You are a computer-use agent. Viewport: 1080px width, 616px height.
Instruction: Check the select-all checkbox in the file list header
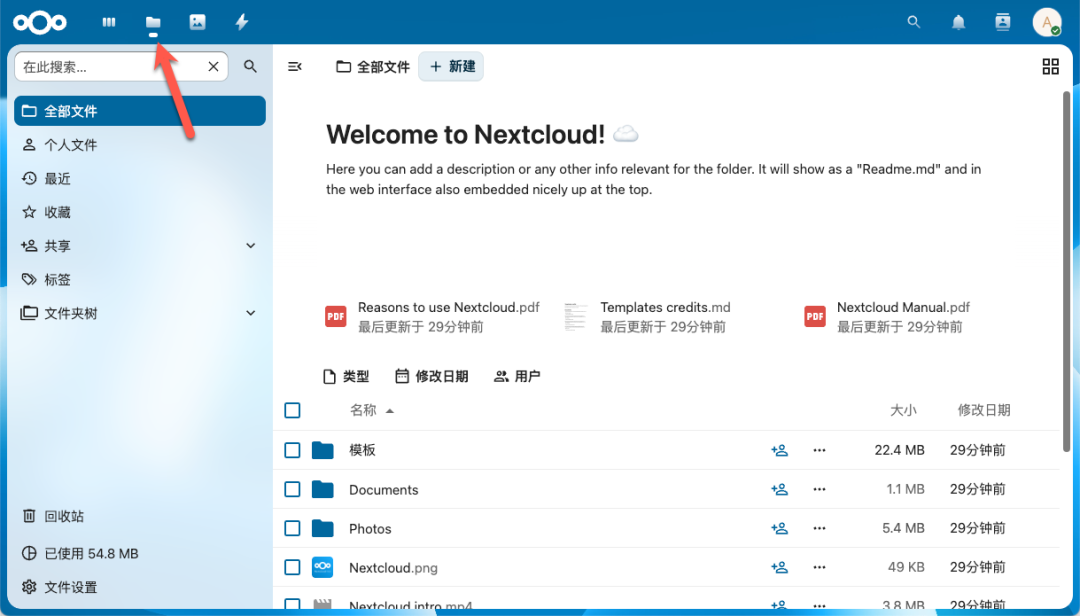(x=292, y=410)
